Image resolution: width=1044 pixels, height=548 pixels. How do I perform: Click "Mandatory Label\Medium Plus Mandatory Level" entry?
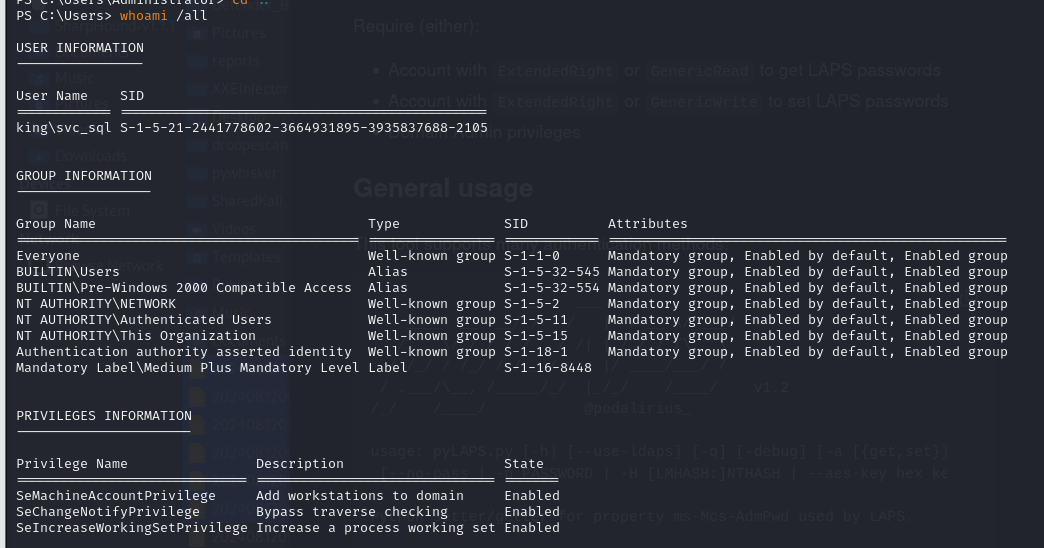pos(188,368)
